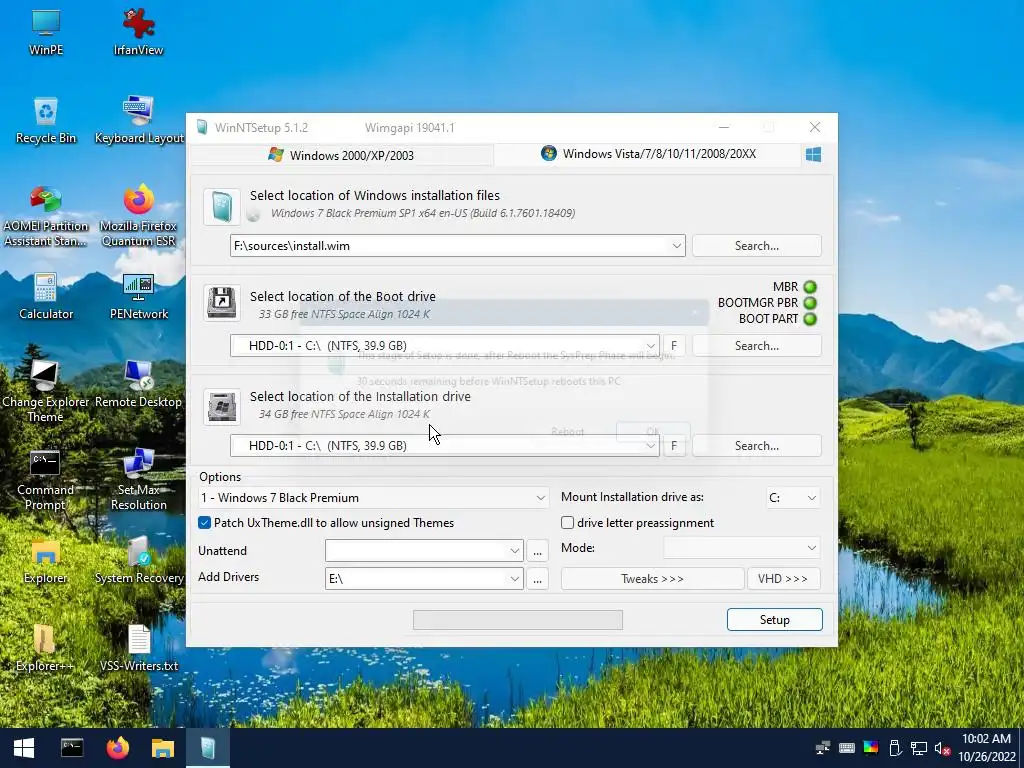Open the Explorer++ desktop icon
This screenshot has height=768, width=1024.
46,648
